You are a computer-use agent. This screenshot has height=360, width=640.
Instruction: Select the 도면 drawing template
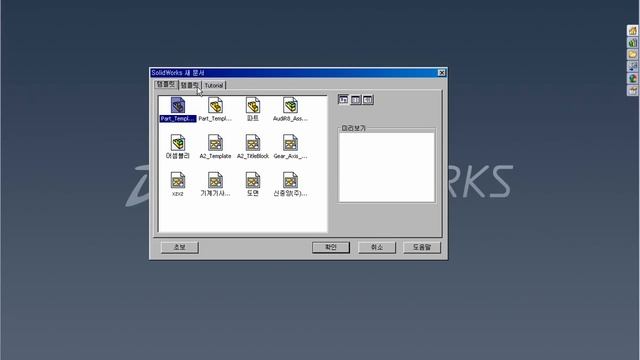253,184
